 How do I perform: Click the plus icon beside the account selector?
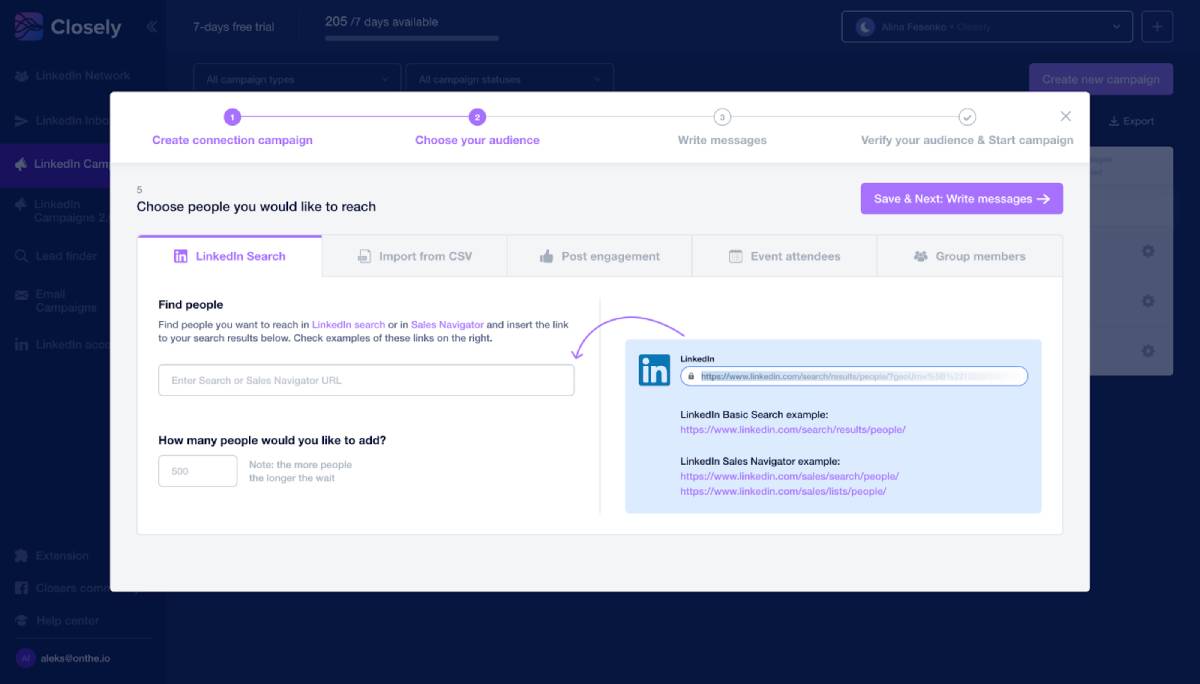click(1157, 27)
